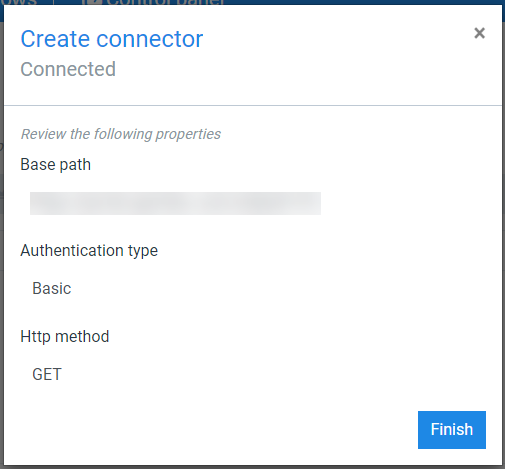Click the Create connector title
The width and height of the screenshot is (505, 469).
(x=112, y=39)
